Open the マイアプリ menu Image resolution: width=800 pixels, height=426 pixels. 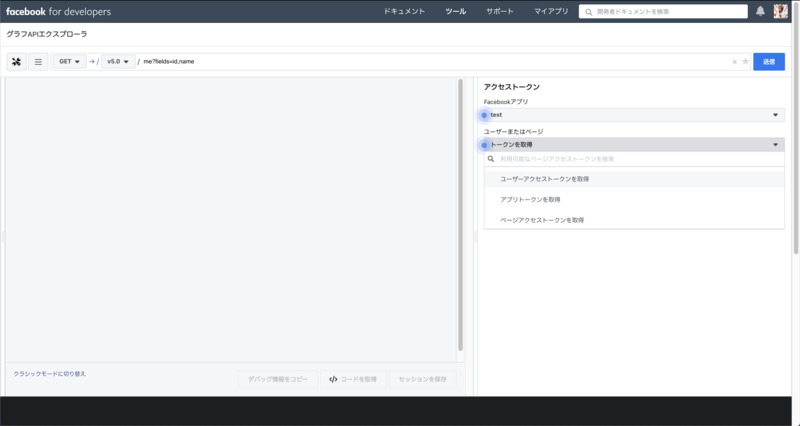(x=551, y=11)
